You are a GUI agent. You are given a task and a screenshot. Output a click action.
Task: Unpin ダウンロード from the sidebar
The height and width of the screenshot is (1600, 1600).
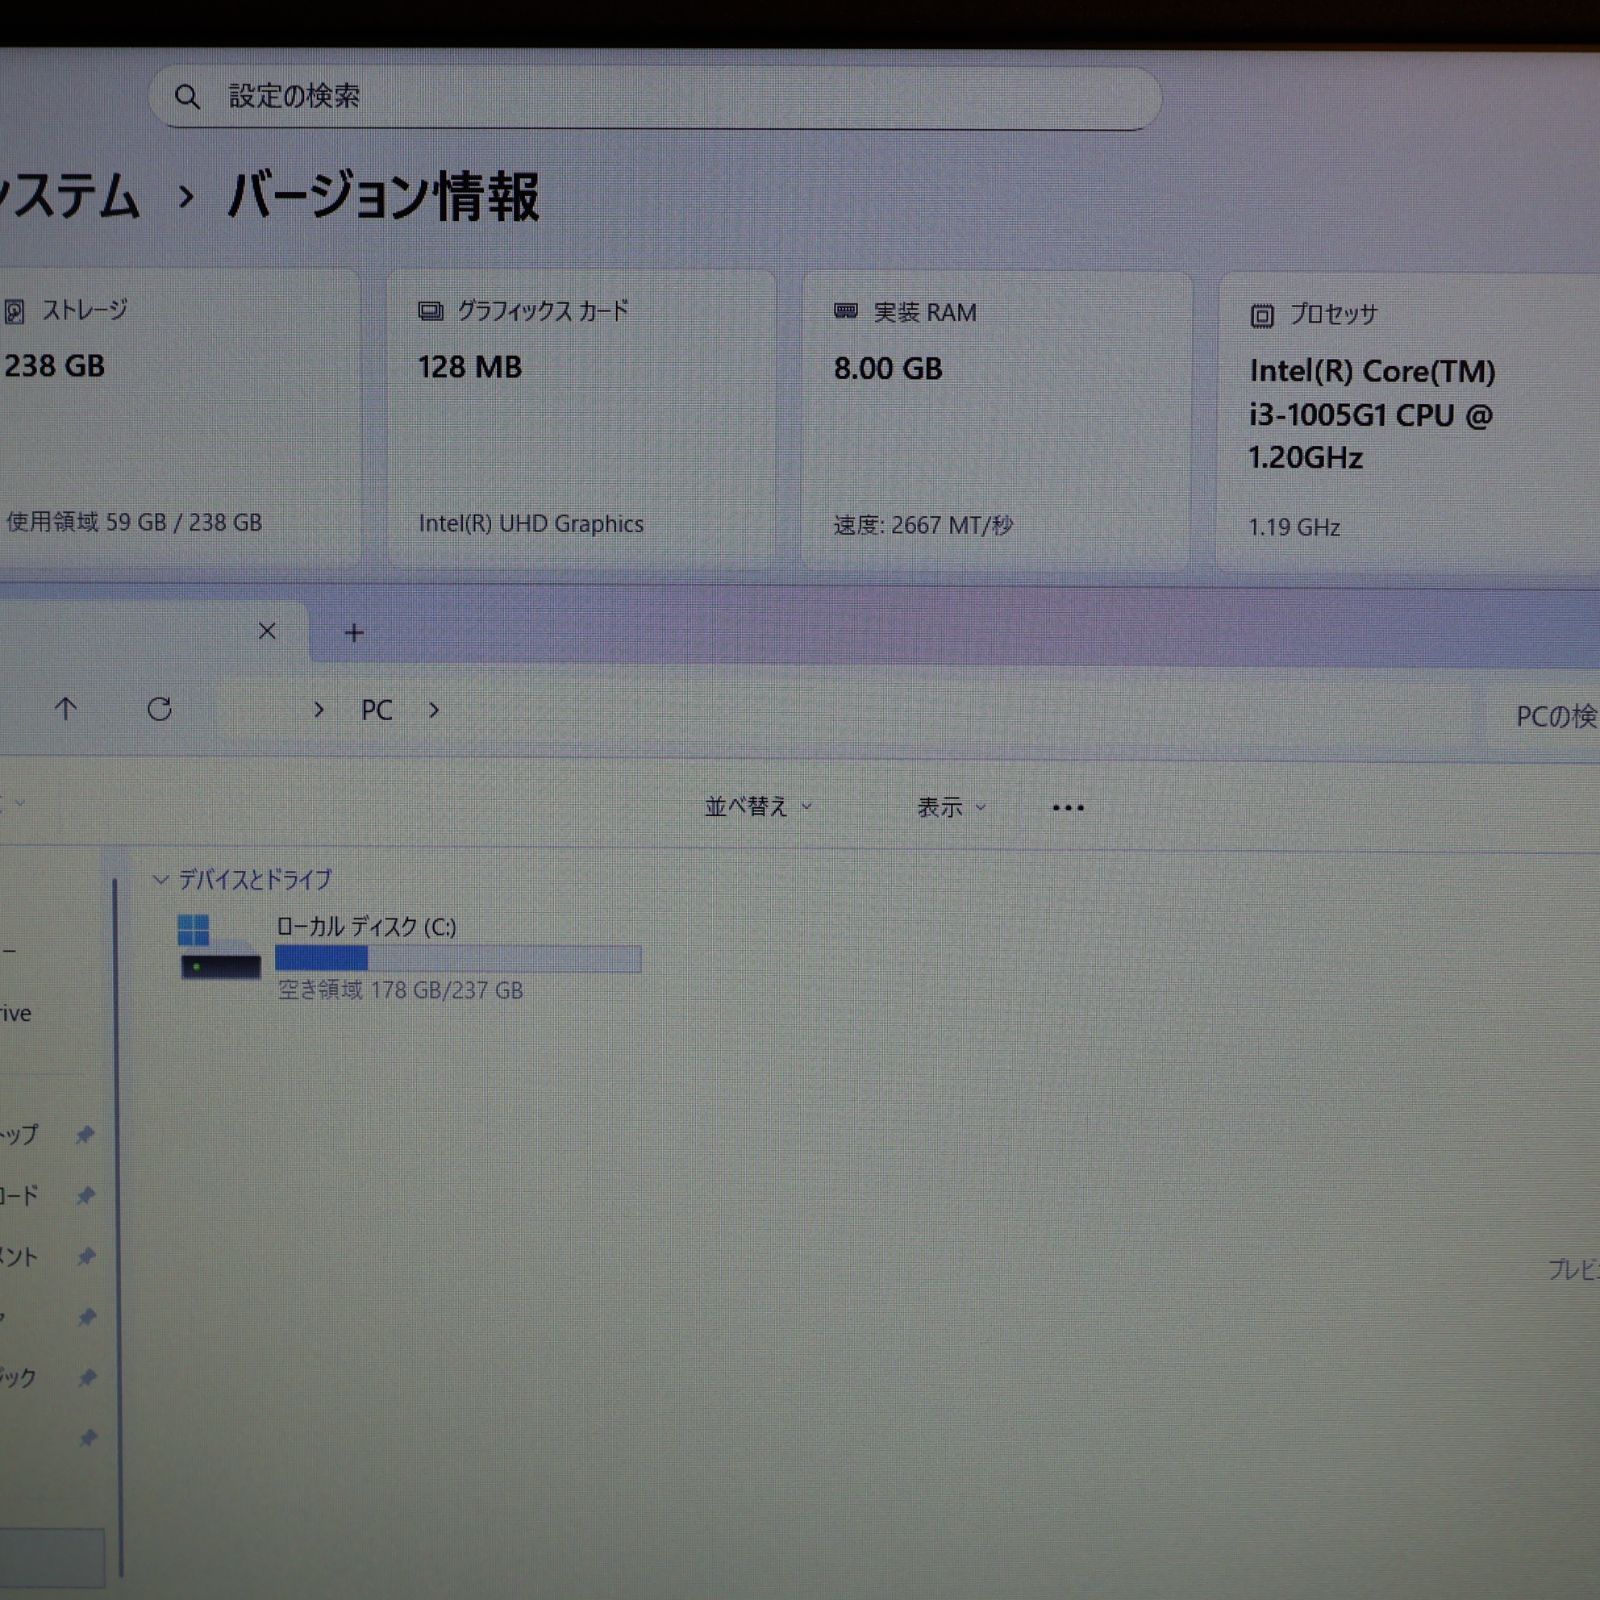86,1194
